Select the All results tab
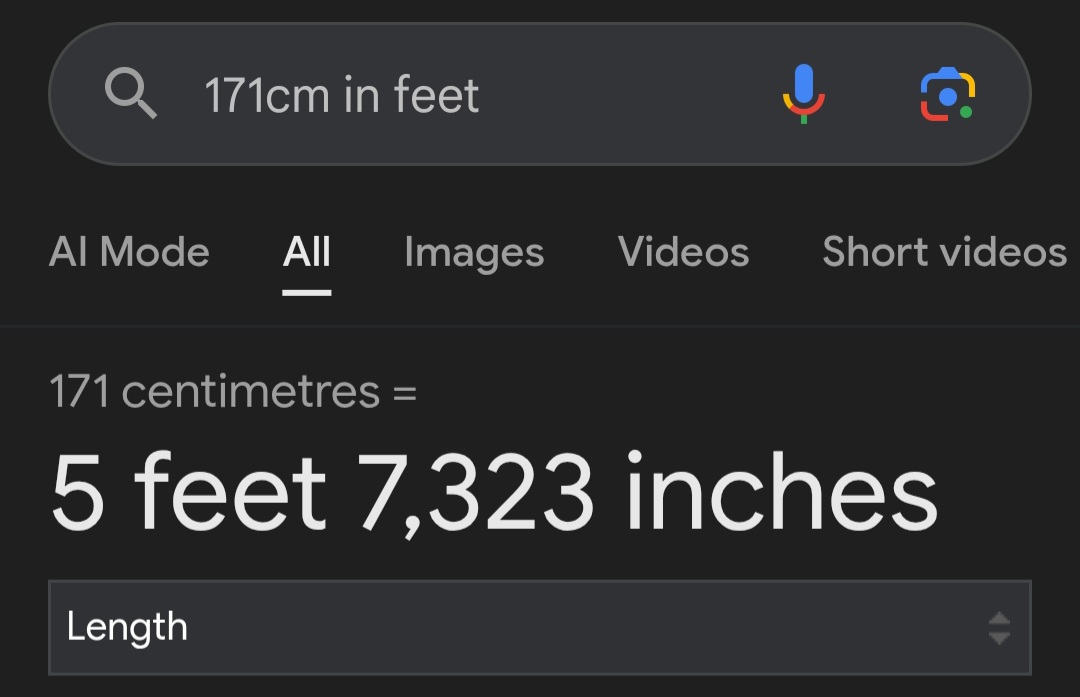Screen dimensions: 1080x697 click(306, 252)
